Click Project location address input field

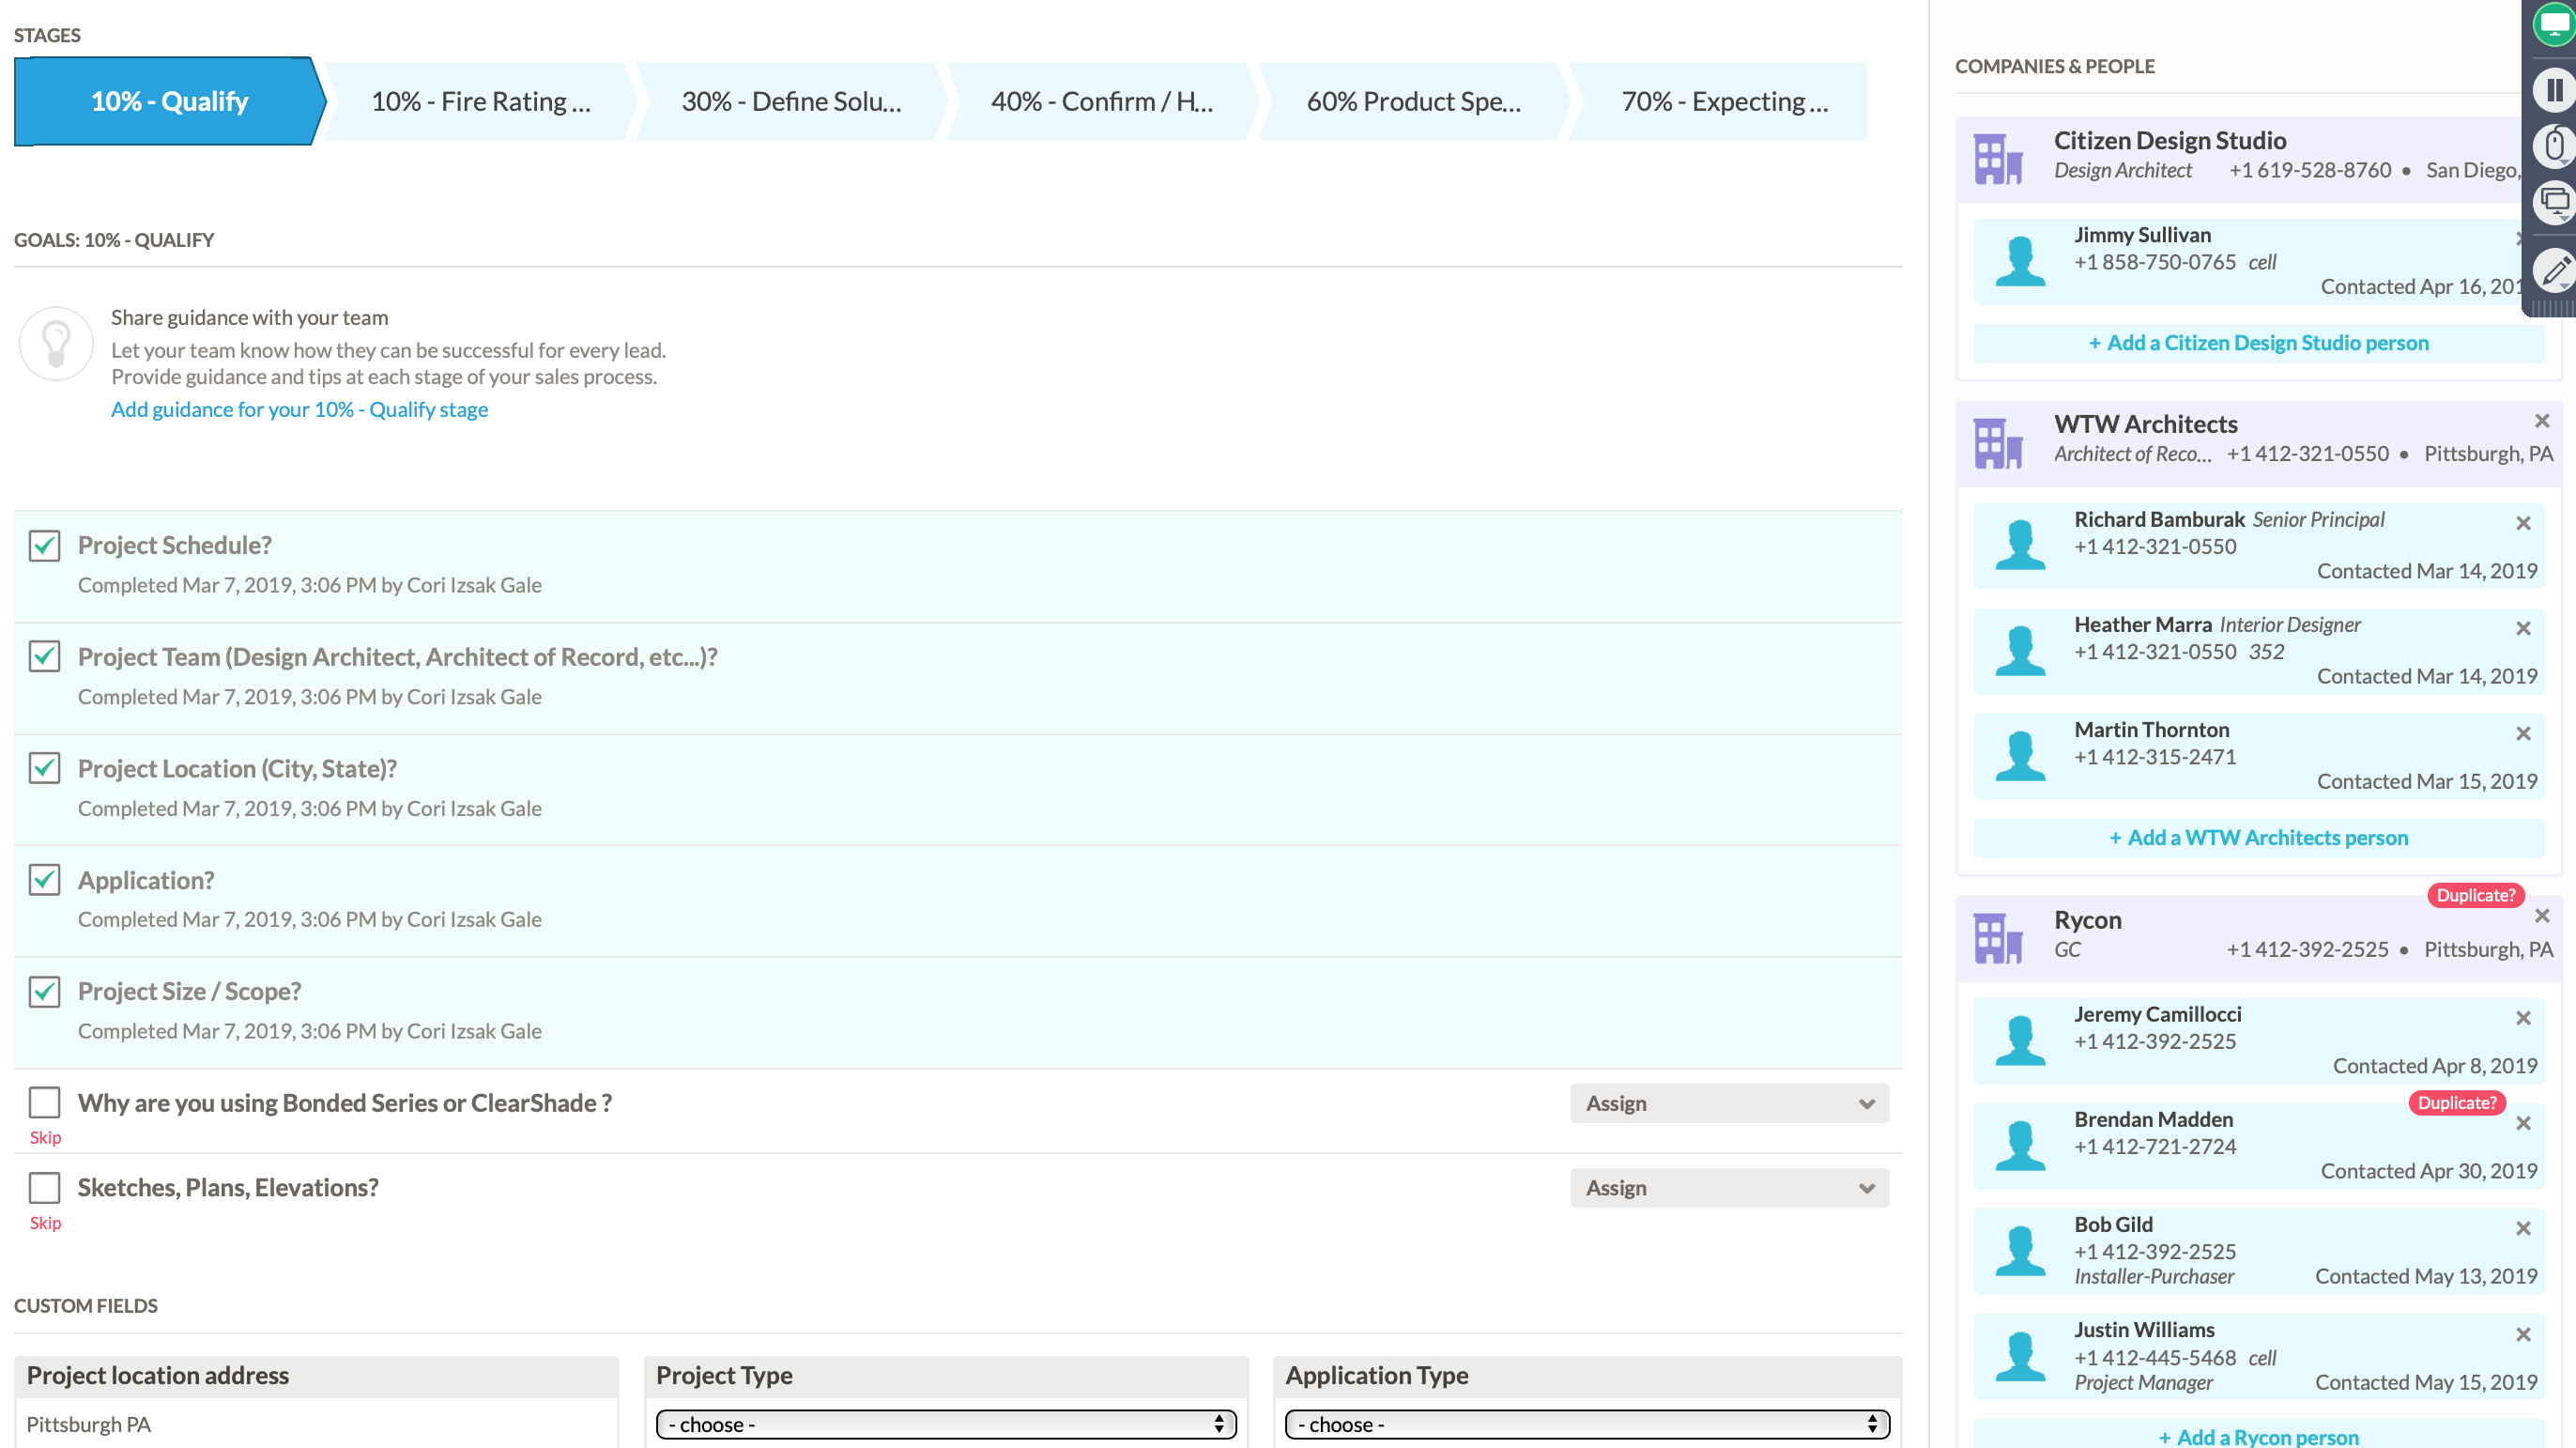click(x=318, y=1424)
